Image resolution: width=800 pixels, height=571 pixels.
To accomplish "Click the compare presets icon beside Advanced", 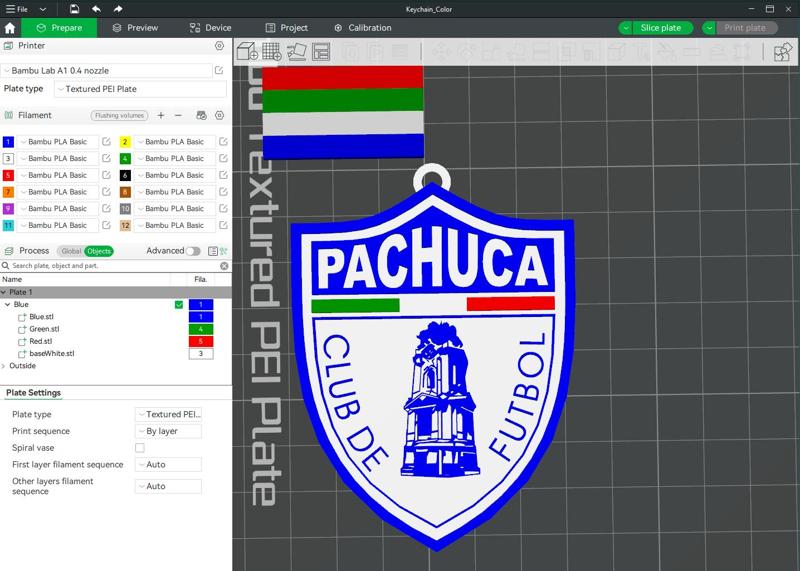I will [213, 251].
